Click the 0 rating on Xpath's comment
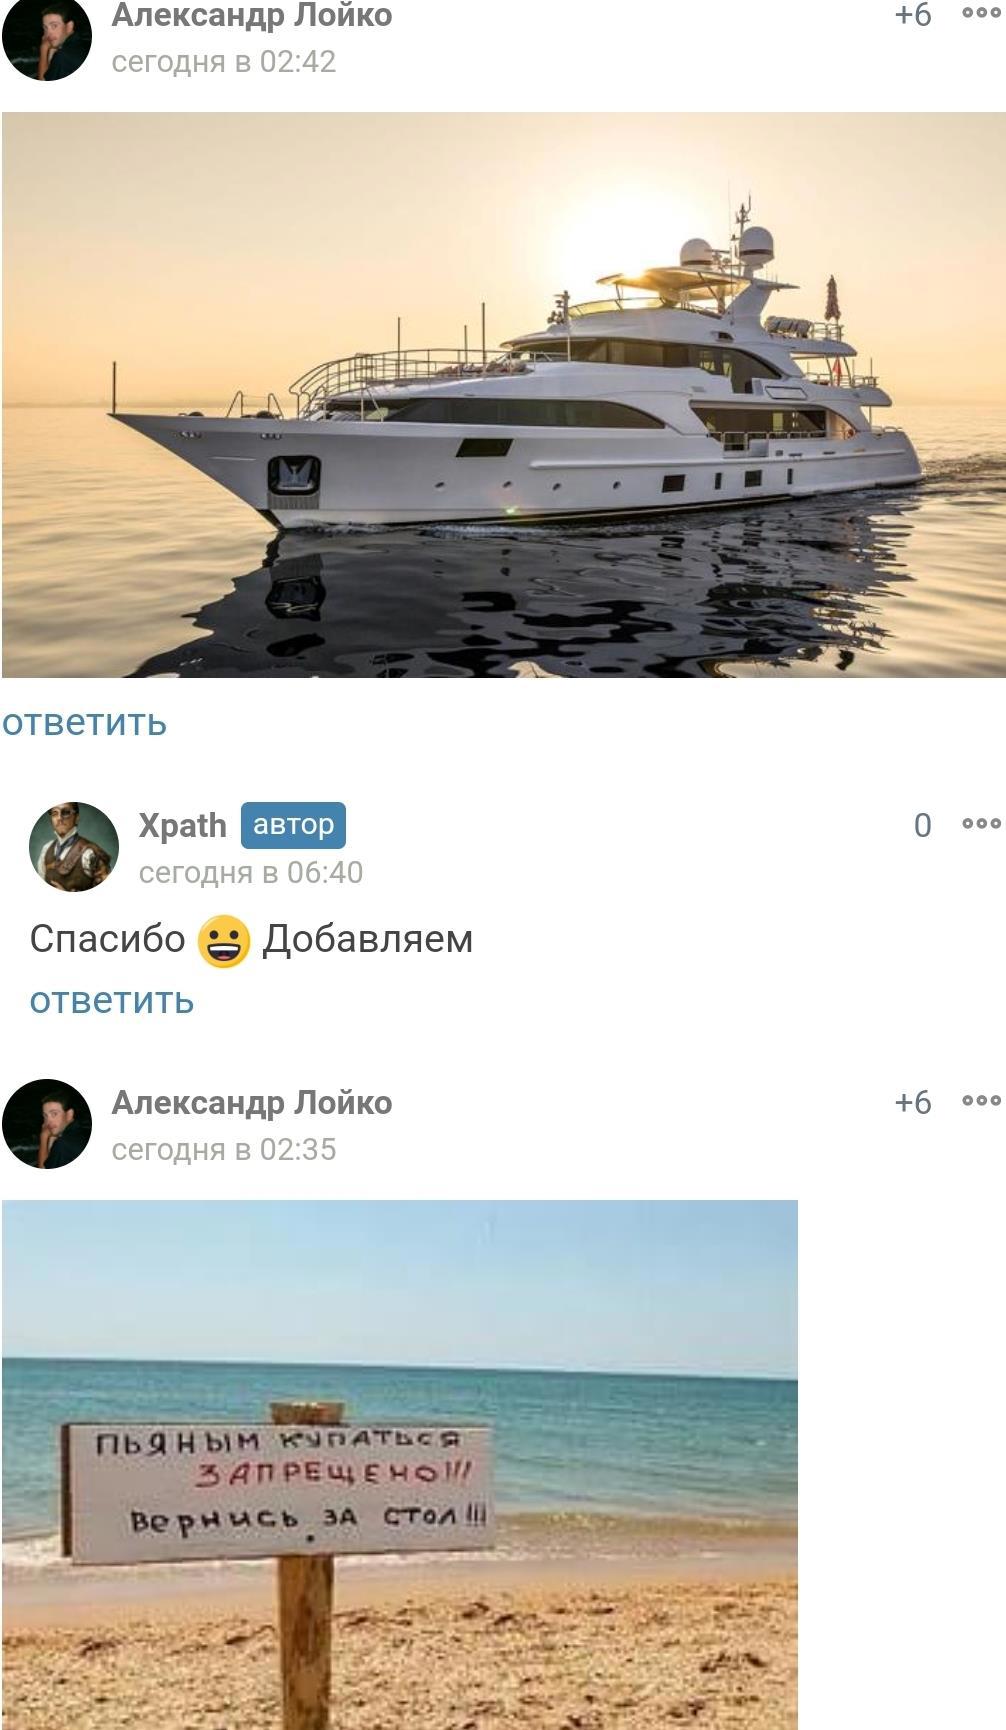 coord(922,825)
